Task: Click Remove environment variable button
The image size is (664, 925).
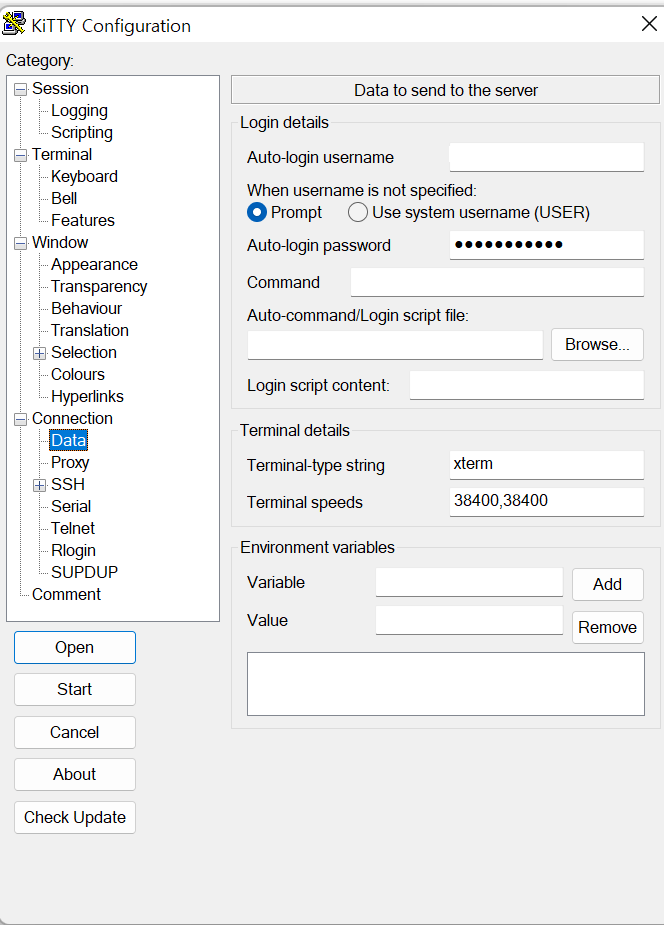Action: pyautogui.click(x=607, y=628)
